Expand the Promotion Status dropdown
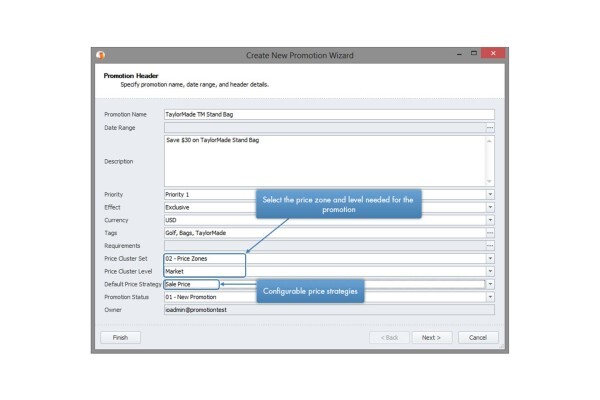Viewport: 600px width, 400px height. tap(490, 297)
